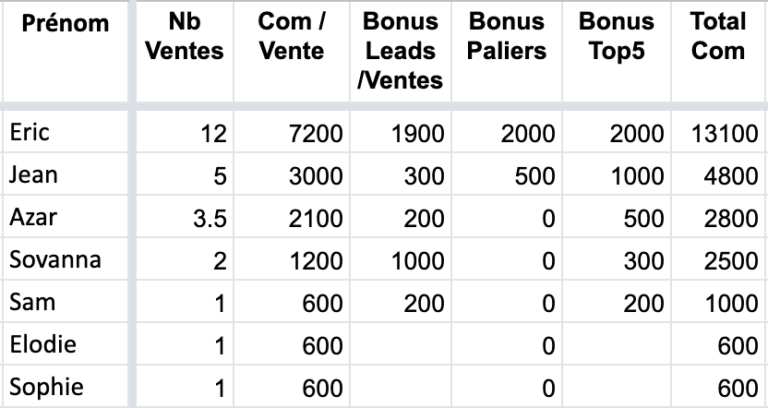Select the Prénom header cell
The height and width of the screenshot is (408, 768).
pos(65,51)
